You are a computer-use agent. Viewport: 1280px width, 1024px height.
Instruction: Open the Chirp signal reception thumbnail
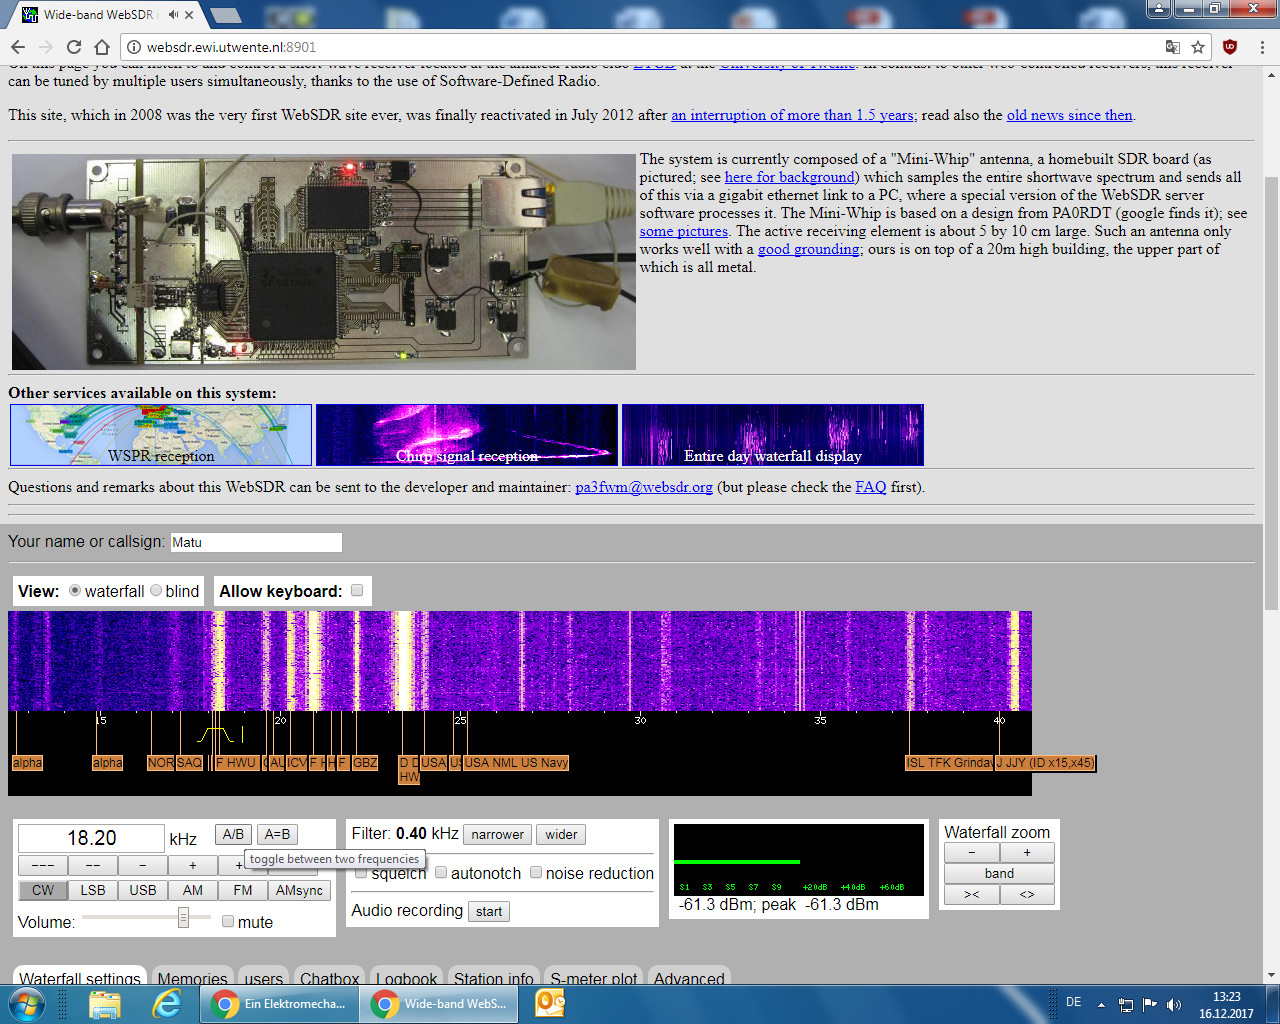click(x=467, y=435)
